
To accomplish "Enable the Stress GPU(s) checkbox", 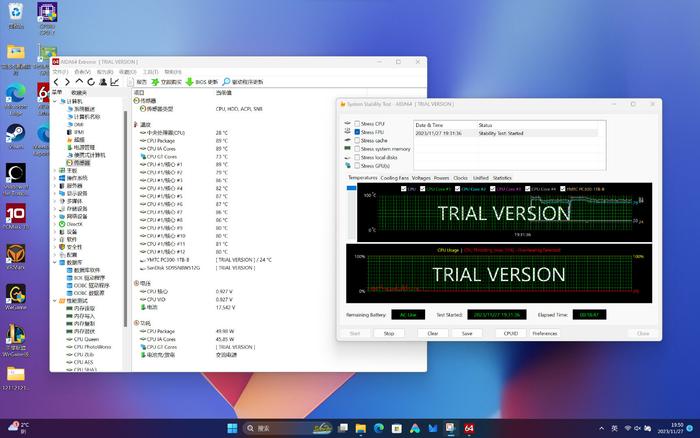I will coord(357,166).
